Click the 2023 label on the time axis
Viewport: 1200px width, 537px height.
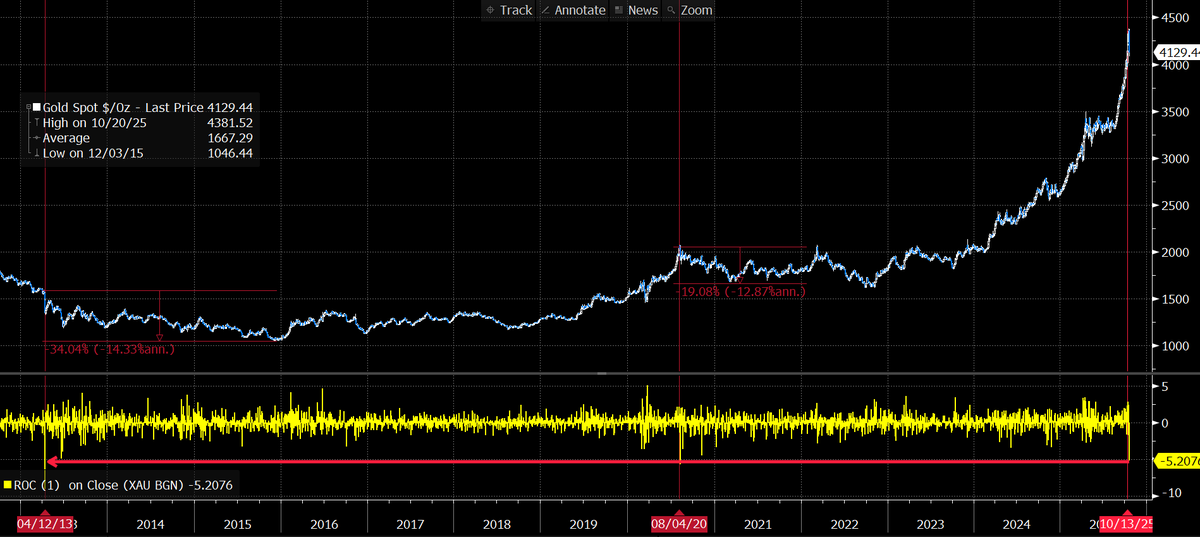click(x=930, y=524)
